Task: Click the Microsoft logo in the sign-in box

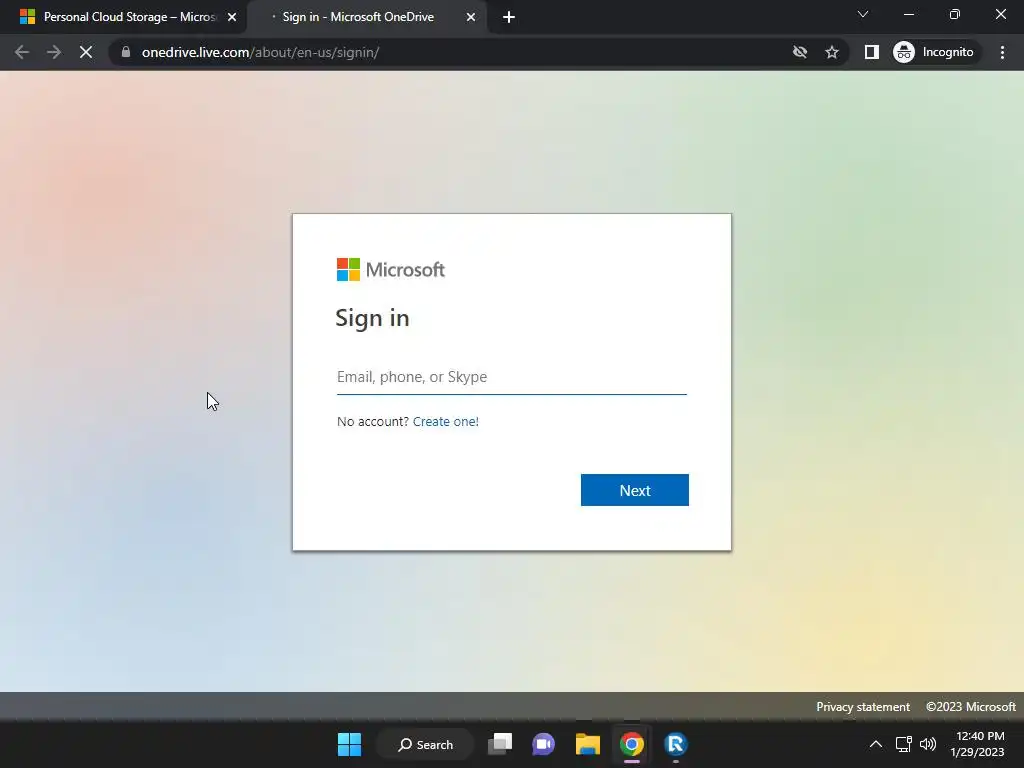Action: coord(391,269)
